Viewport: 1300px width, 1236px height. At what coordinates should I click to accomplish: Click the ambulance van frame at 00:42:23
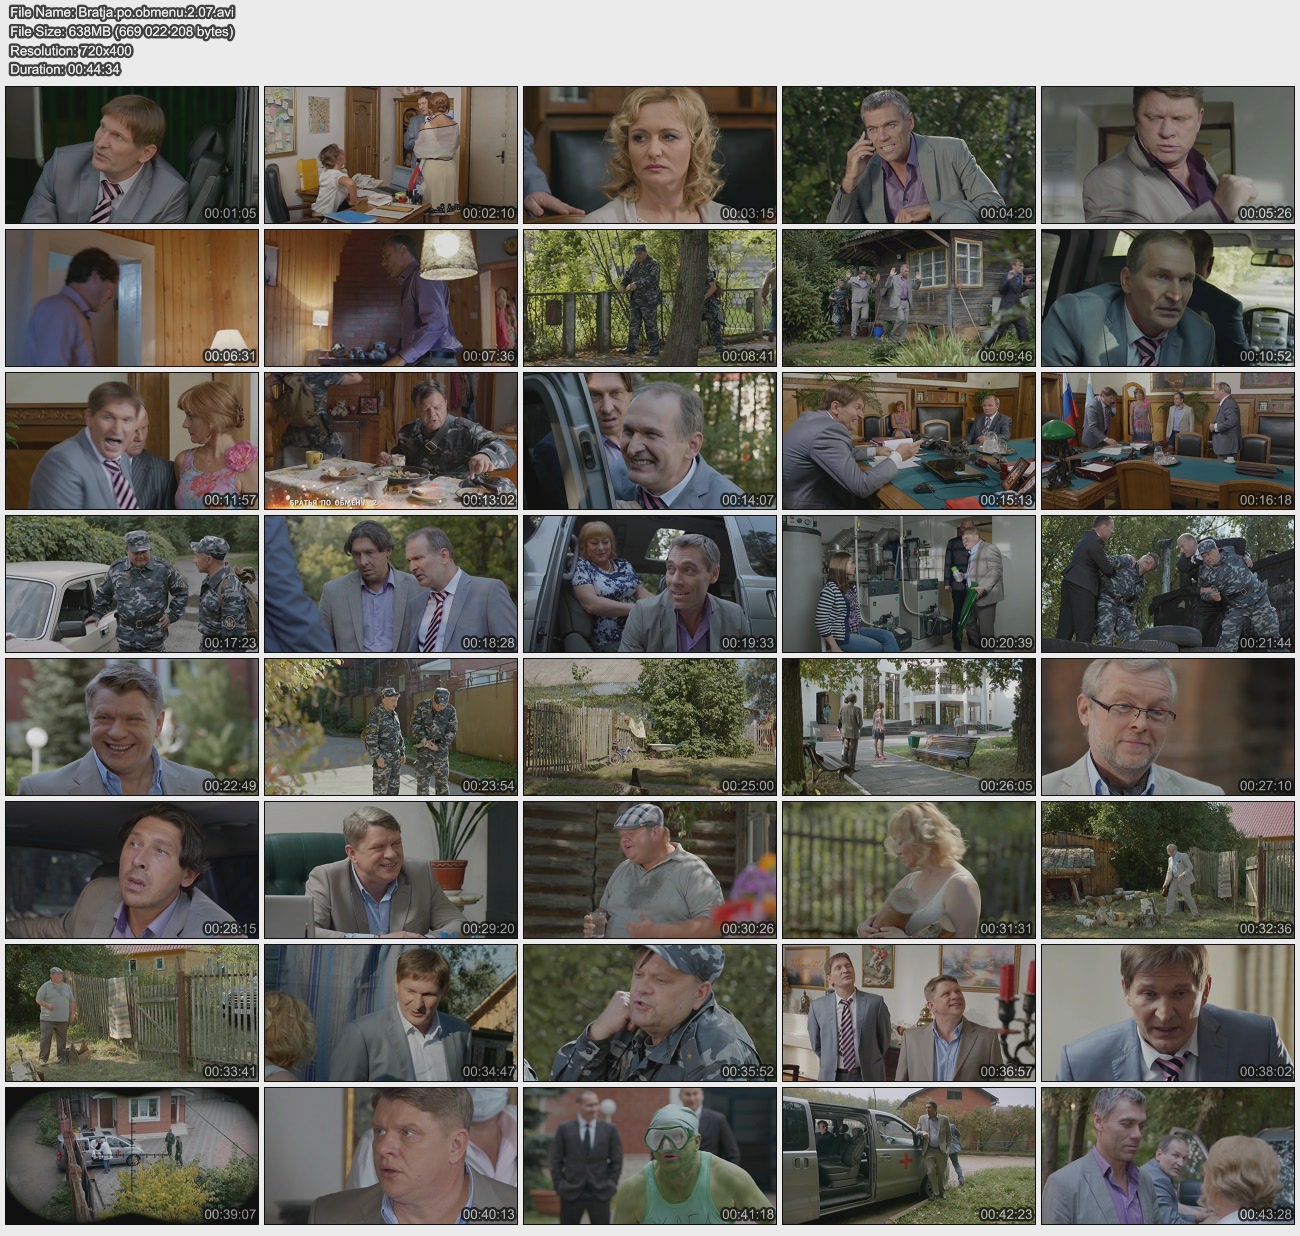pyautogui.click(x=908, y=1156)
